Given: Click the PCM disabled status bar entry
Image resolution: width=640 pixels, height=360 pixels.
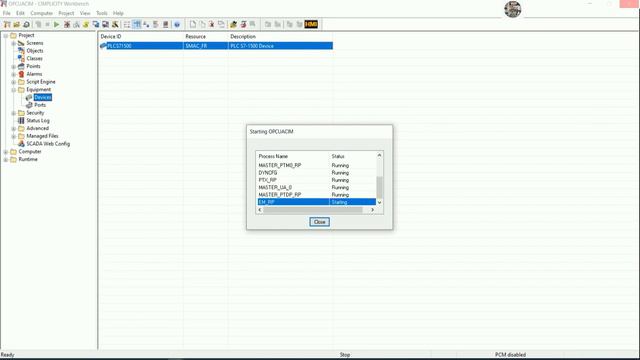Looking at the screenshot, I should [510, 355].
